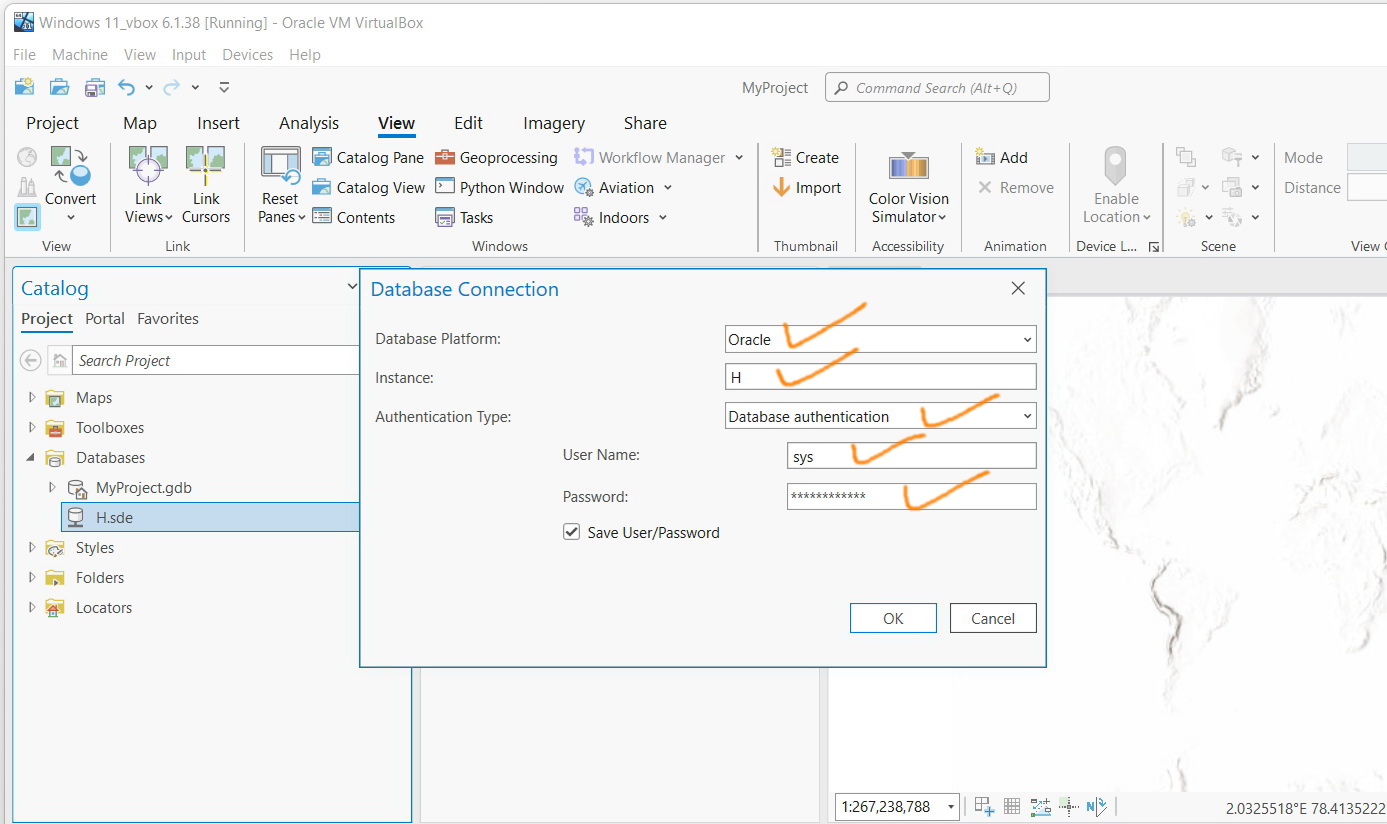The width and height of the screenshot is (1387, 824).
Task: Open the Catalog Pane from the ribbon
Action: (368, 157)
